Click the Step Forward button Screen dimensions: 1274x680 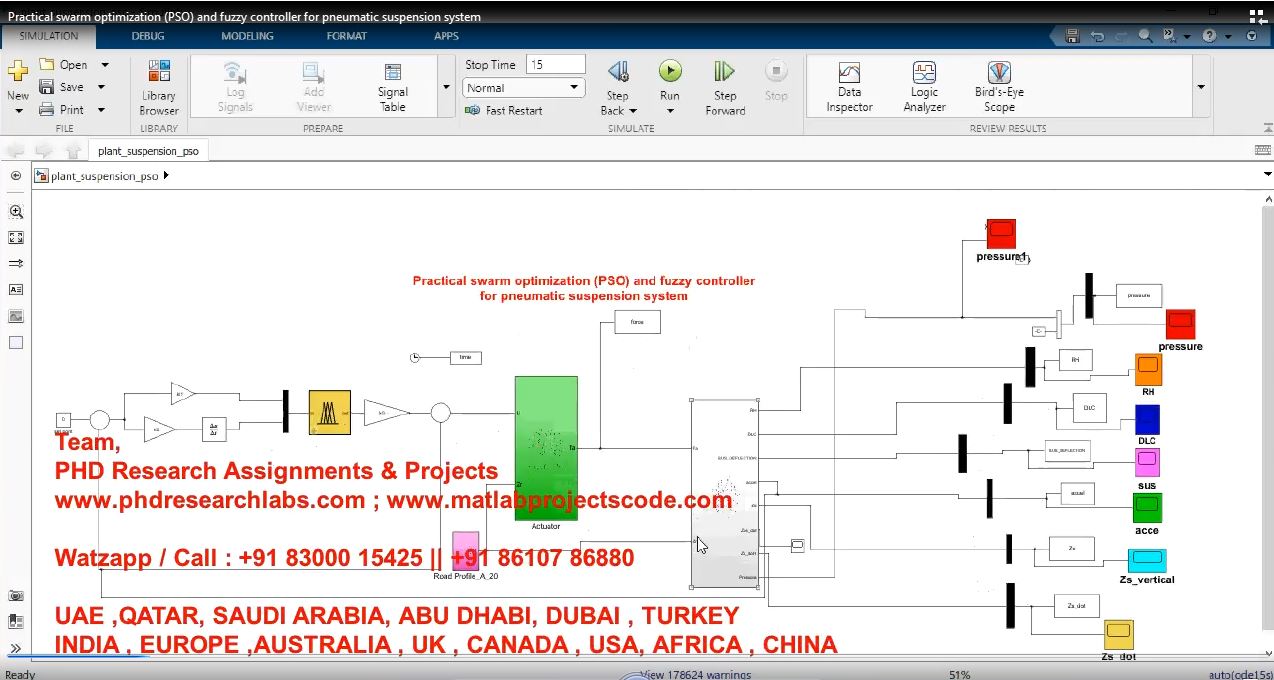click(x=725, y=85)
